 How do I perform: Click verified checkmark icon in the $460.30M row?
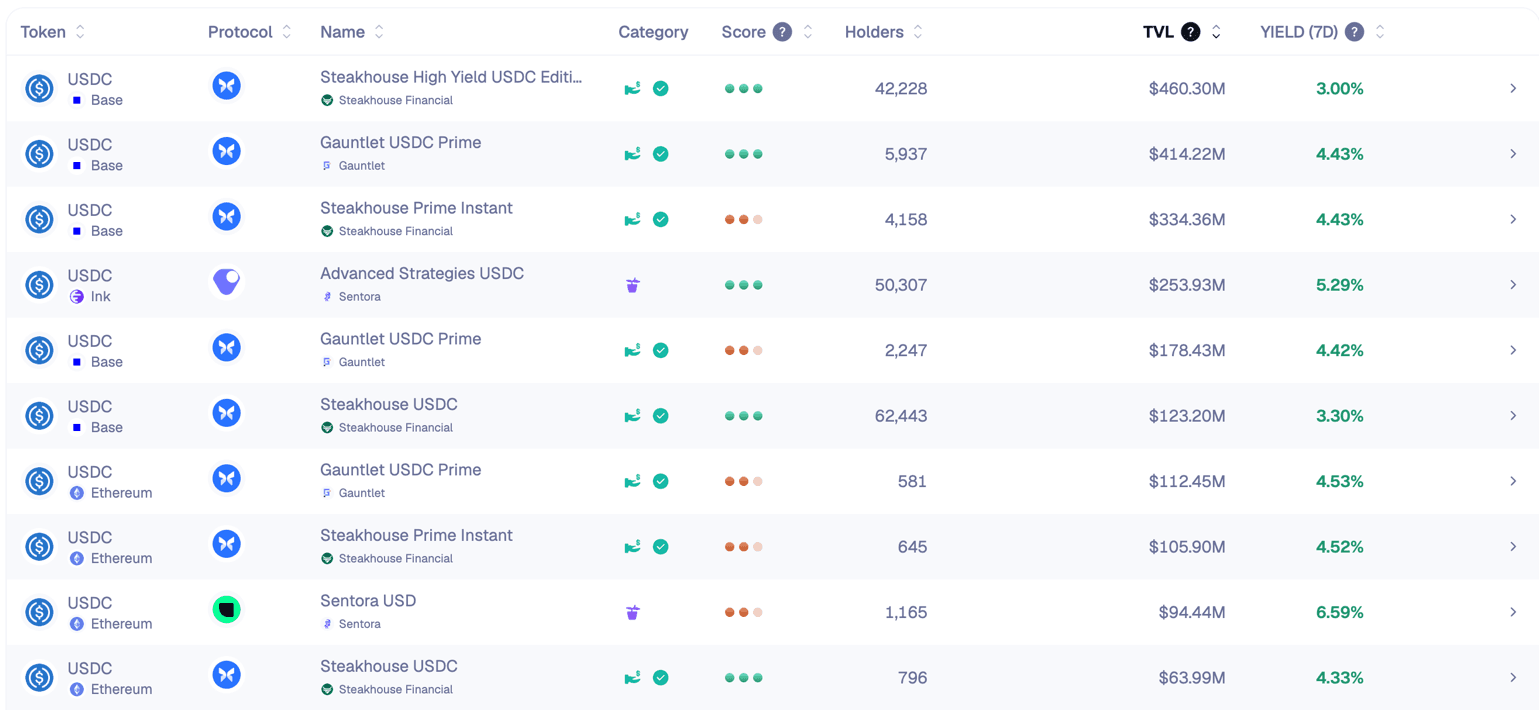click(661, 89)
